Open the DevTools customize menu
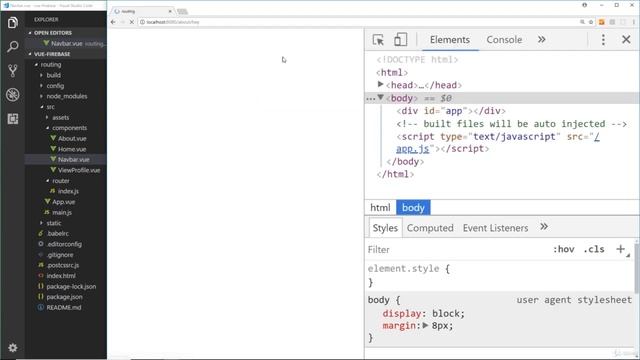This screenshot has width=640, height=360. click(603, 40)
